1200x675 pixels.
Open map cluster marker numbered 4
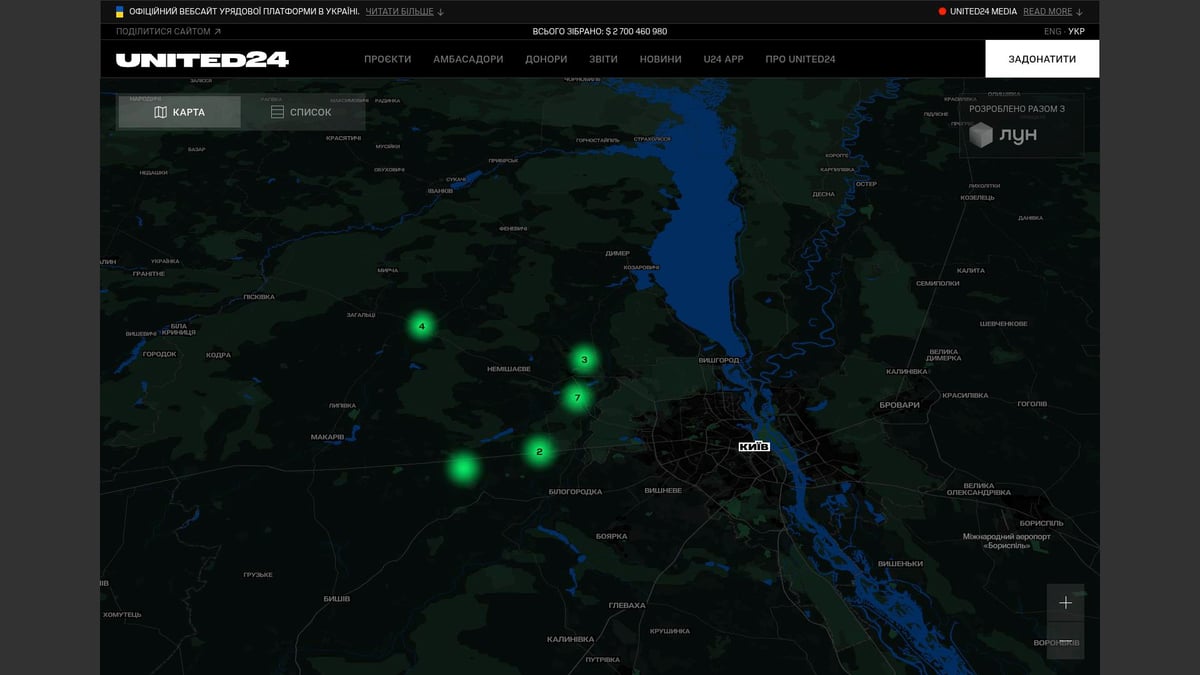pos(422,326)
